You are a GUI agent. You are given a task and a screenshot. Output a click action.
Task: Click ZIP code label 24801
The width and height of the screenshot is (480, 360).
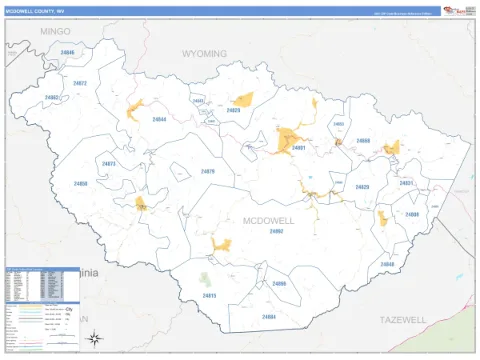tap(299, 148)
